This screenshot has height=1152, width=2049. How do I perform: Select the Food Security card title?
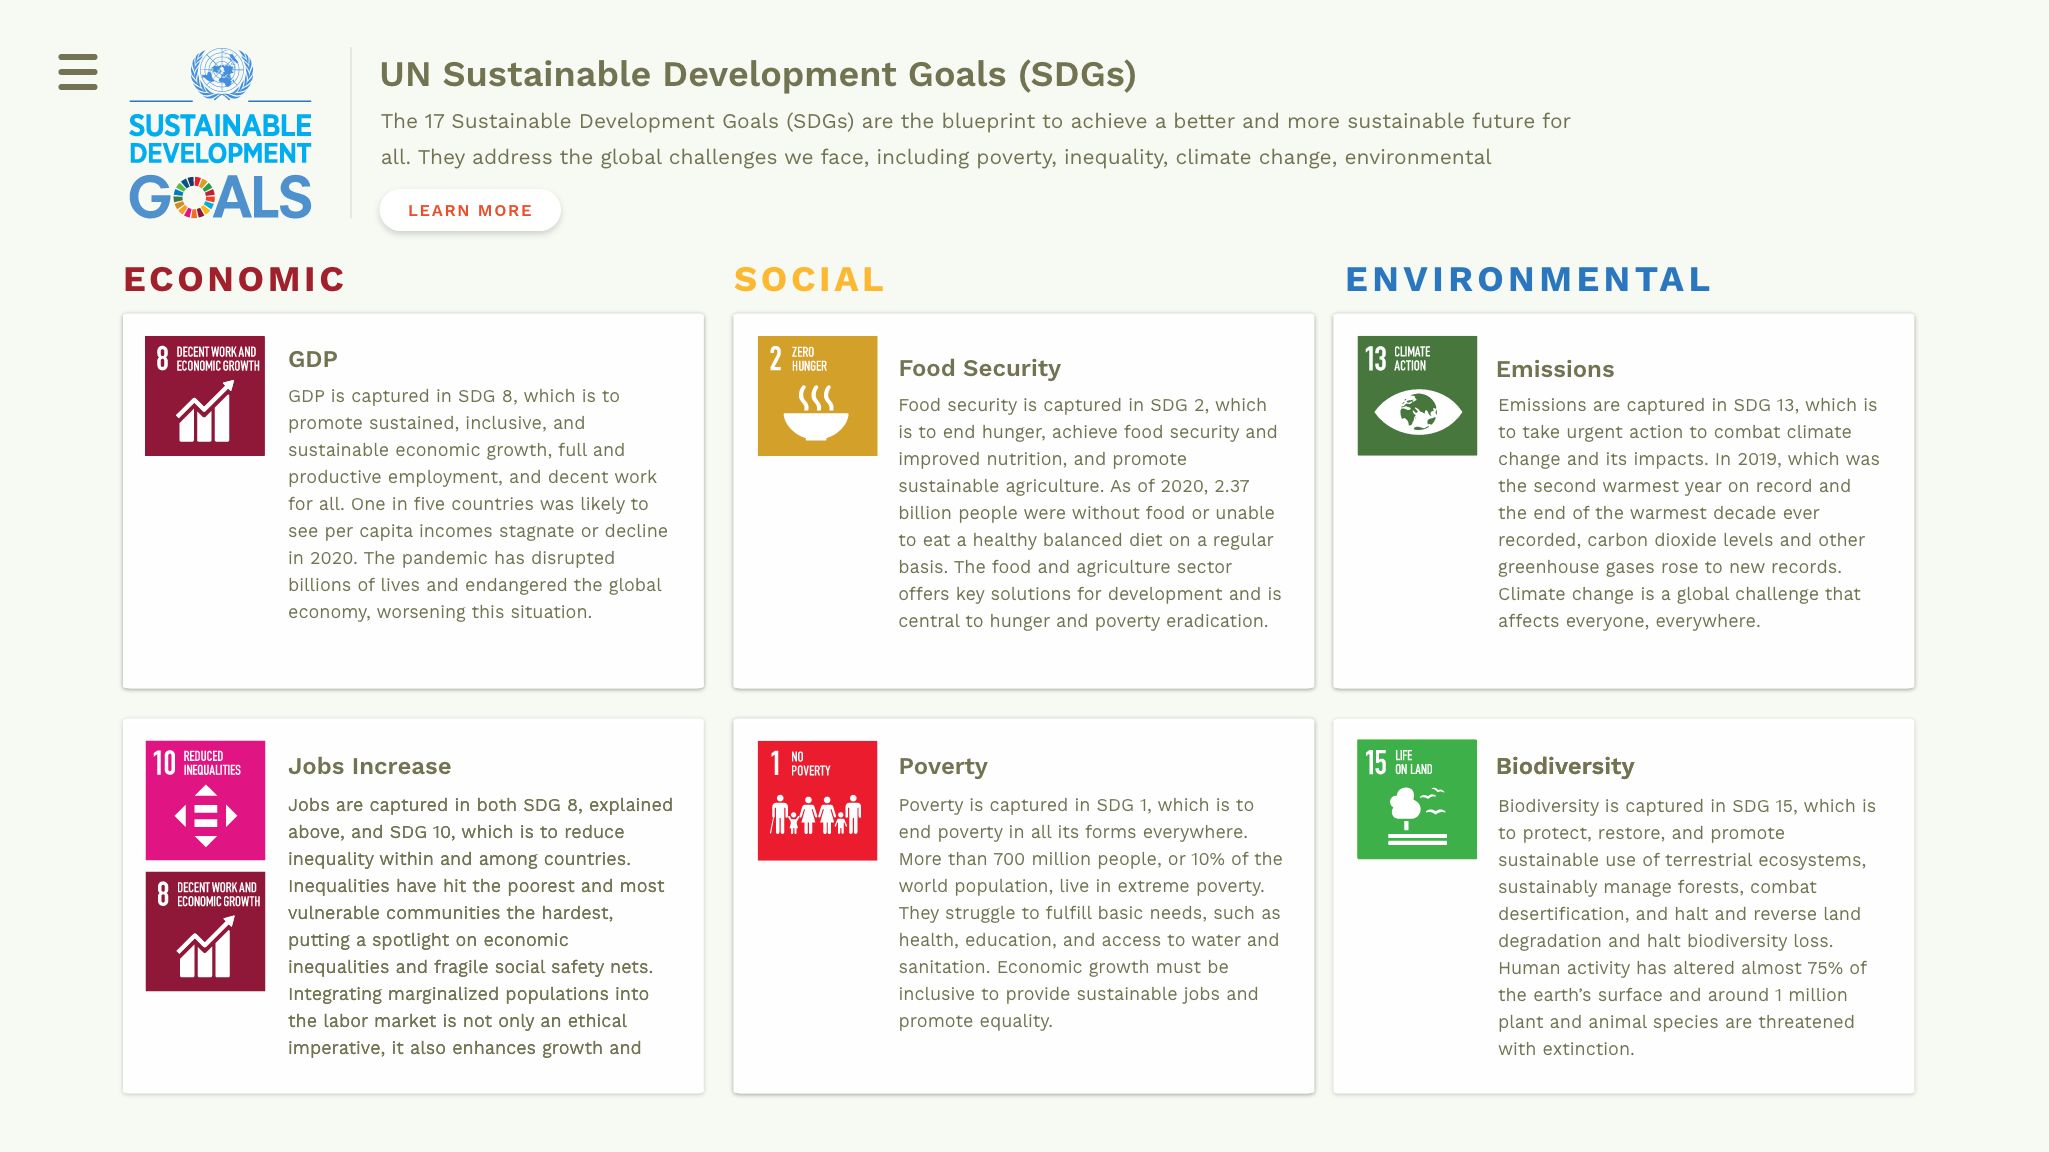[x=980, y=368]
